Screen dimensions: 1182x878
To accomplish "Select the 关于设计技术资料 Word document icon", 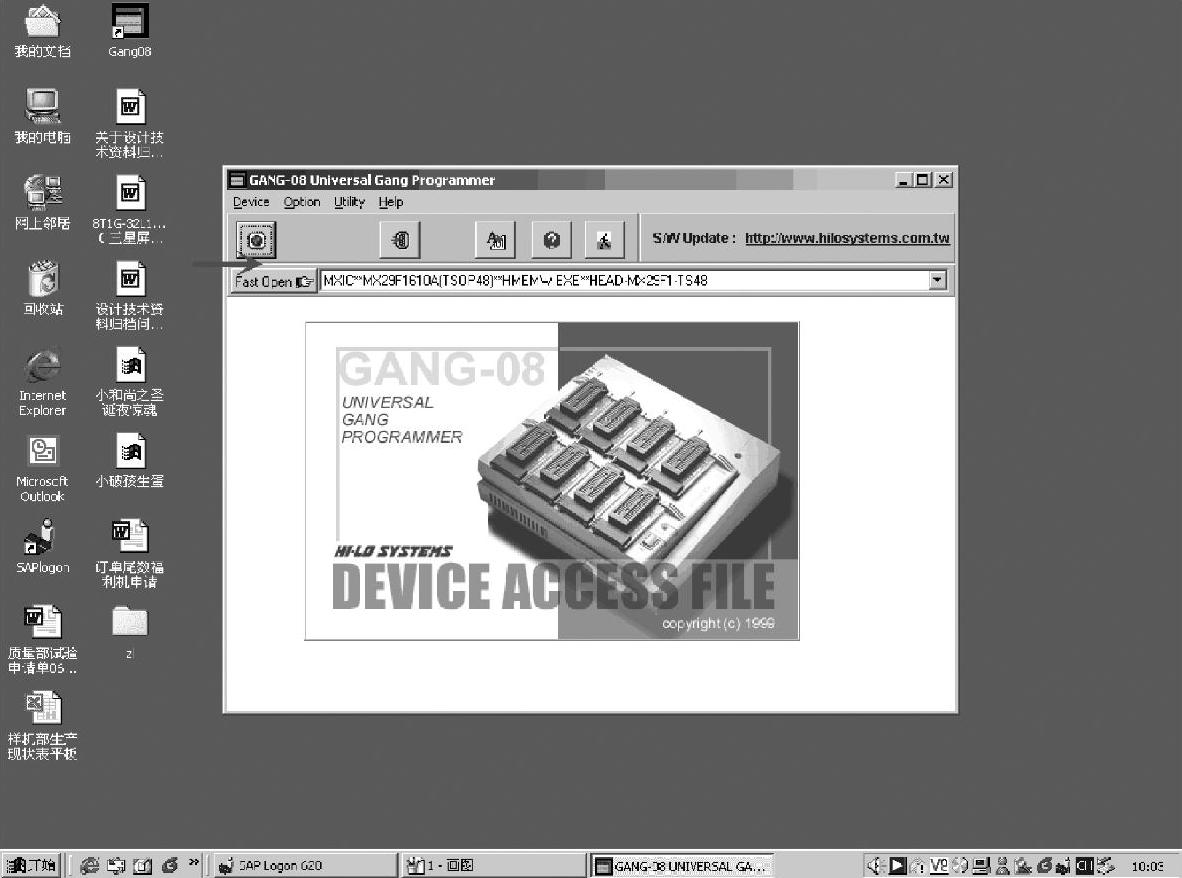I will pyautogui.click(x=129, y=124).
